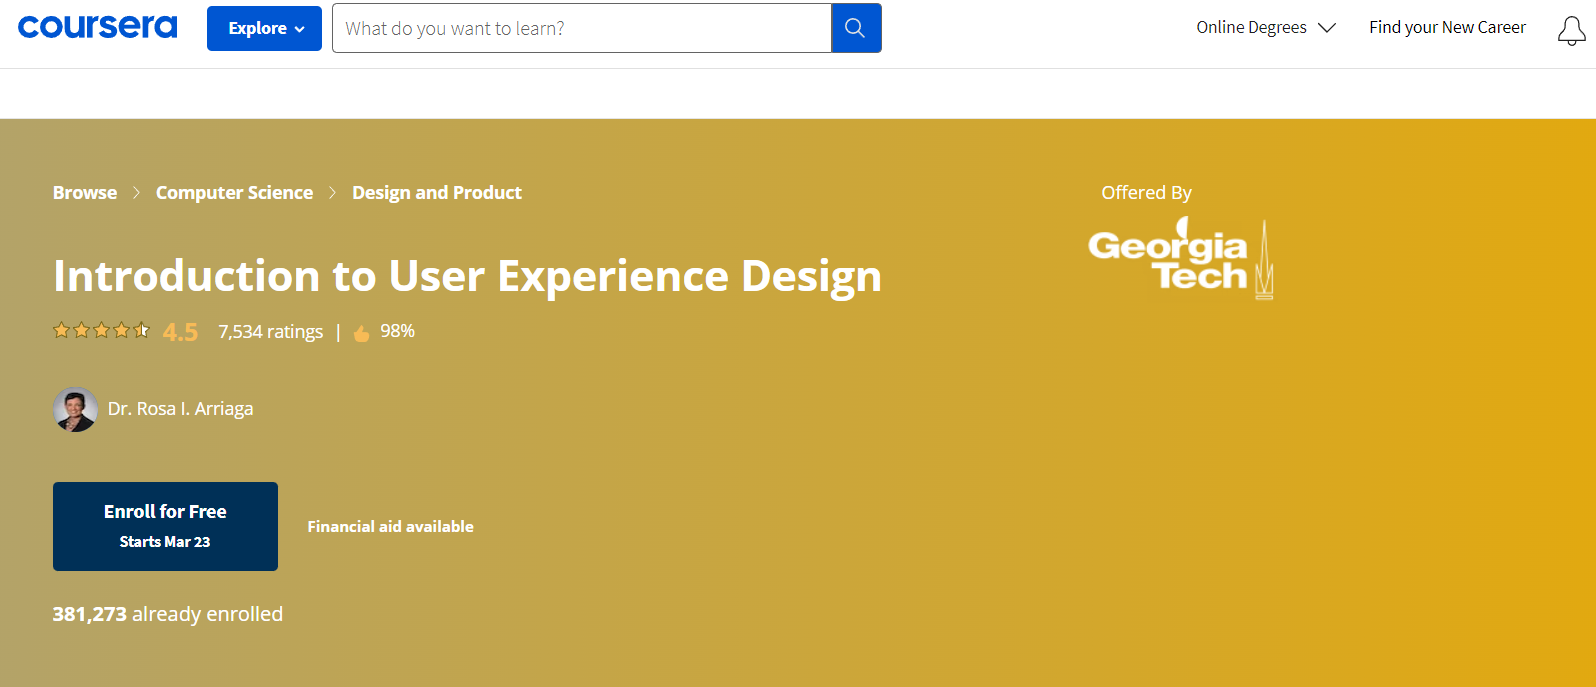1596x687 pixels.
Task: Expand the Explore dropdown menu
Action: coord(264,28)
